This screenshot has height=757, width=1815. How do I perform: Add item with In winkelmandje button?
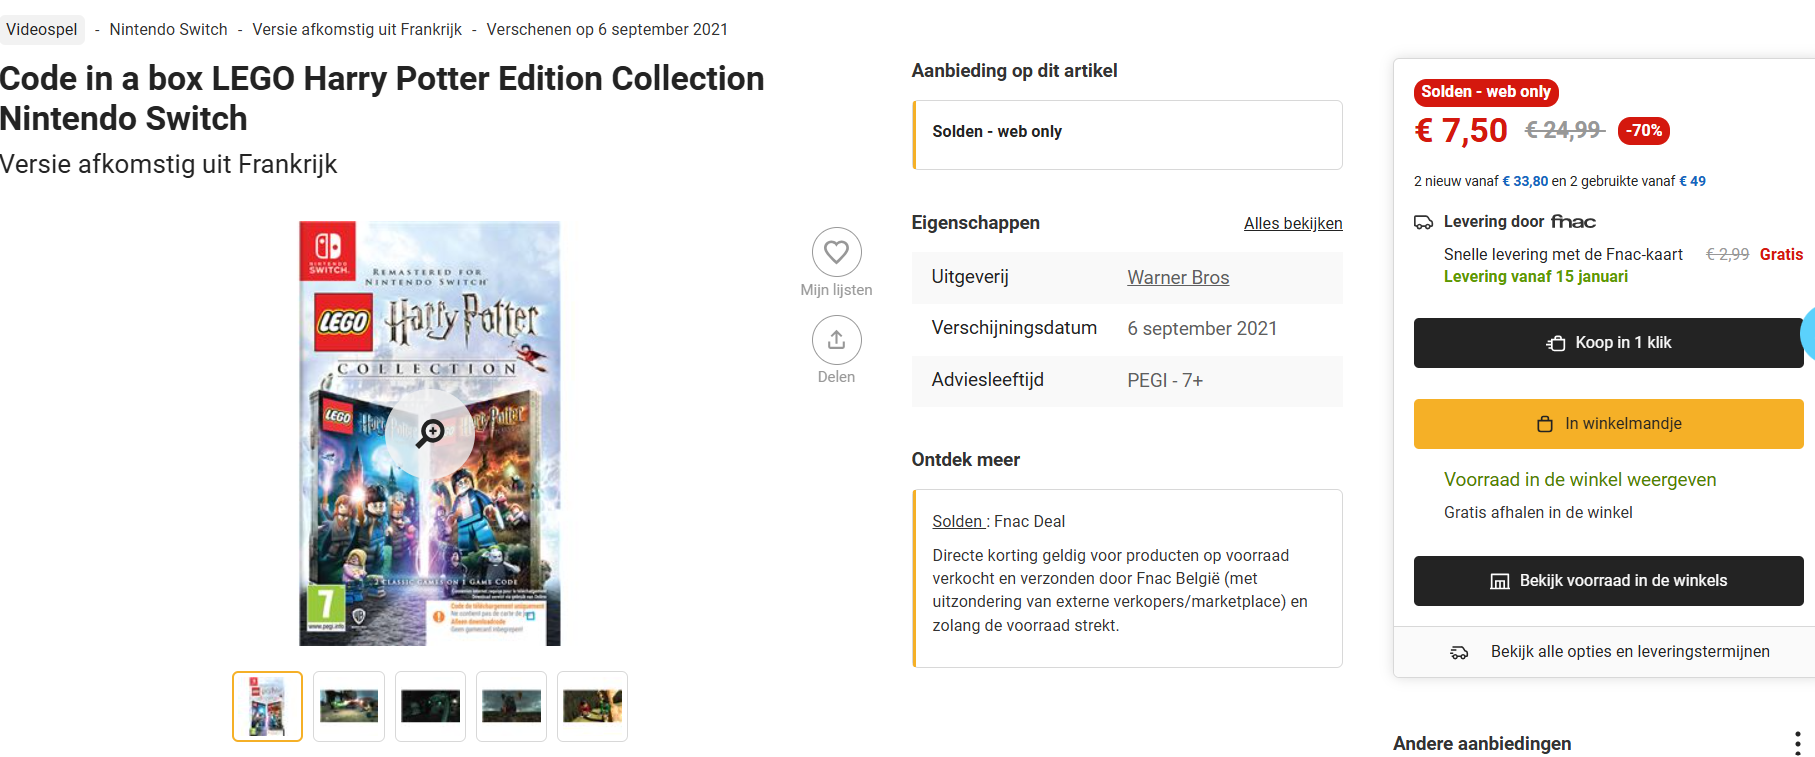click(1608, 424)
